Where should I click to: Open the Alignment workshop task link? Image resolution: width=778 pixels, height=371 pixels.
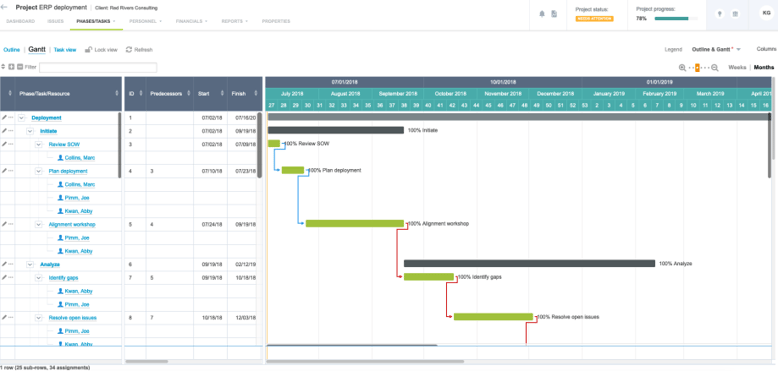point(72,224)
